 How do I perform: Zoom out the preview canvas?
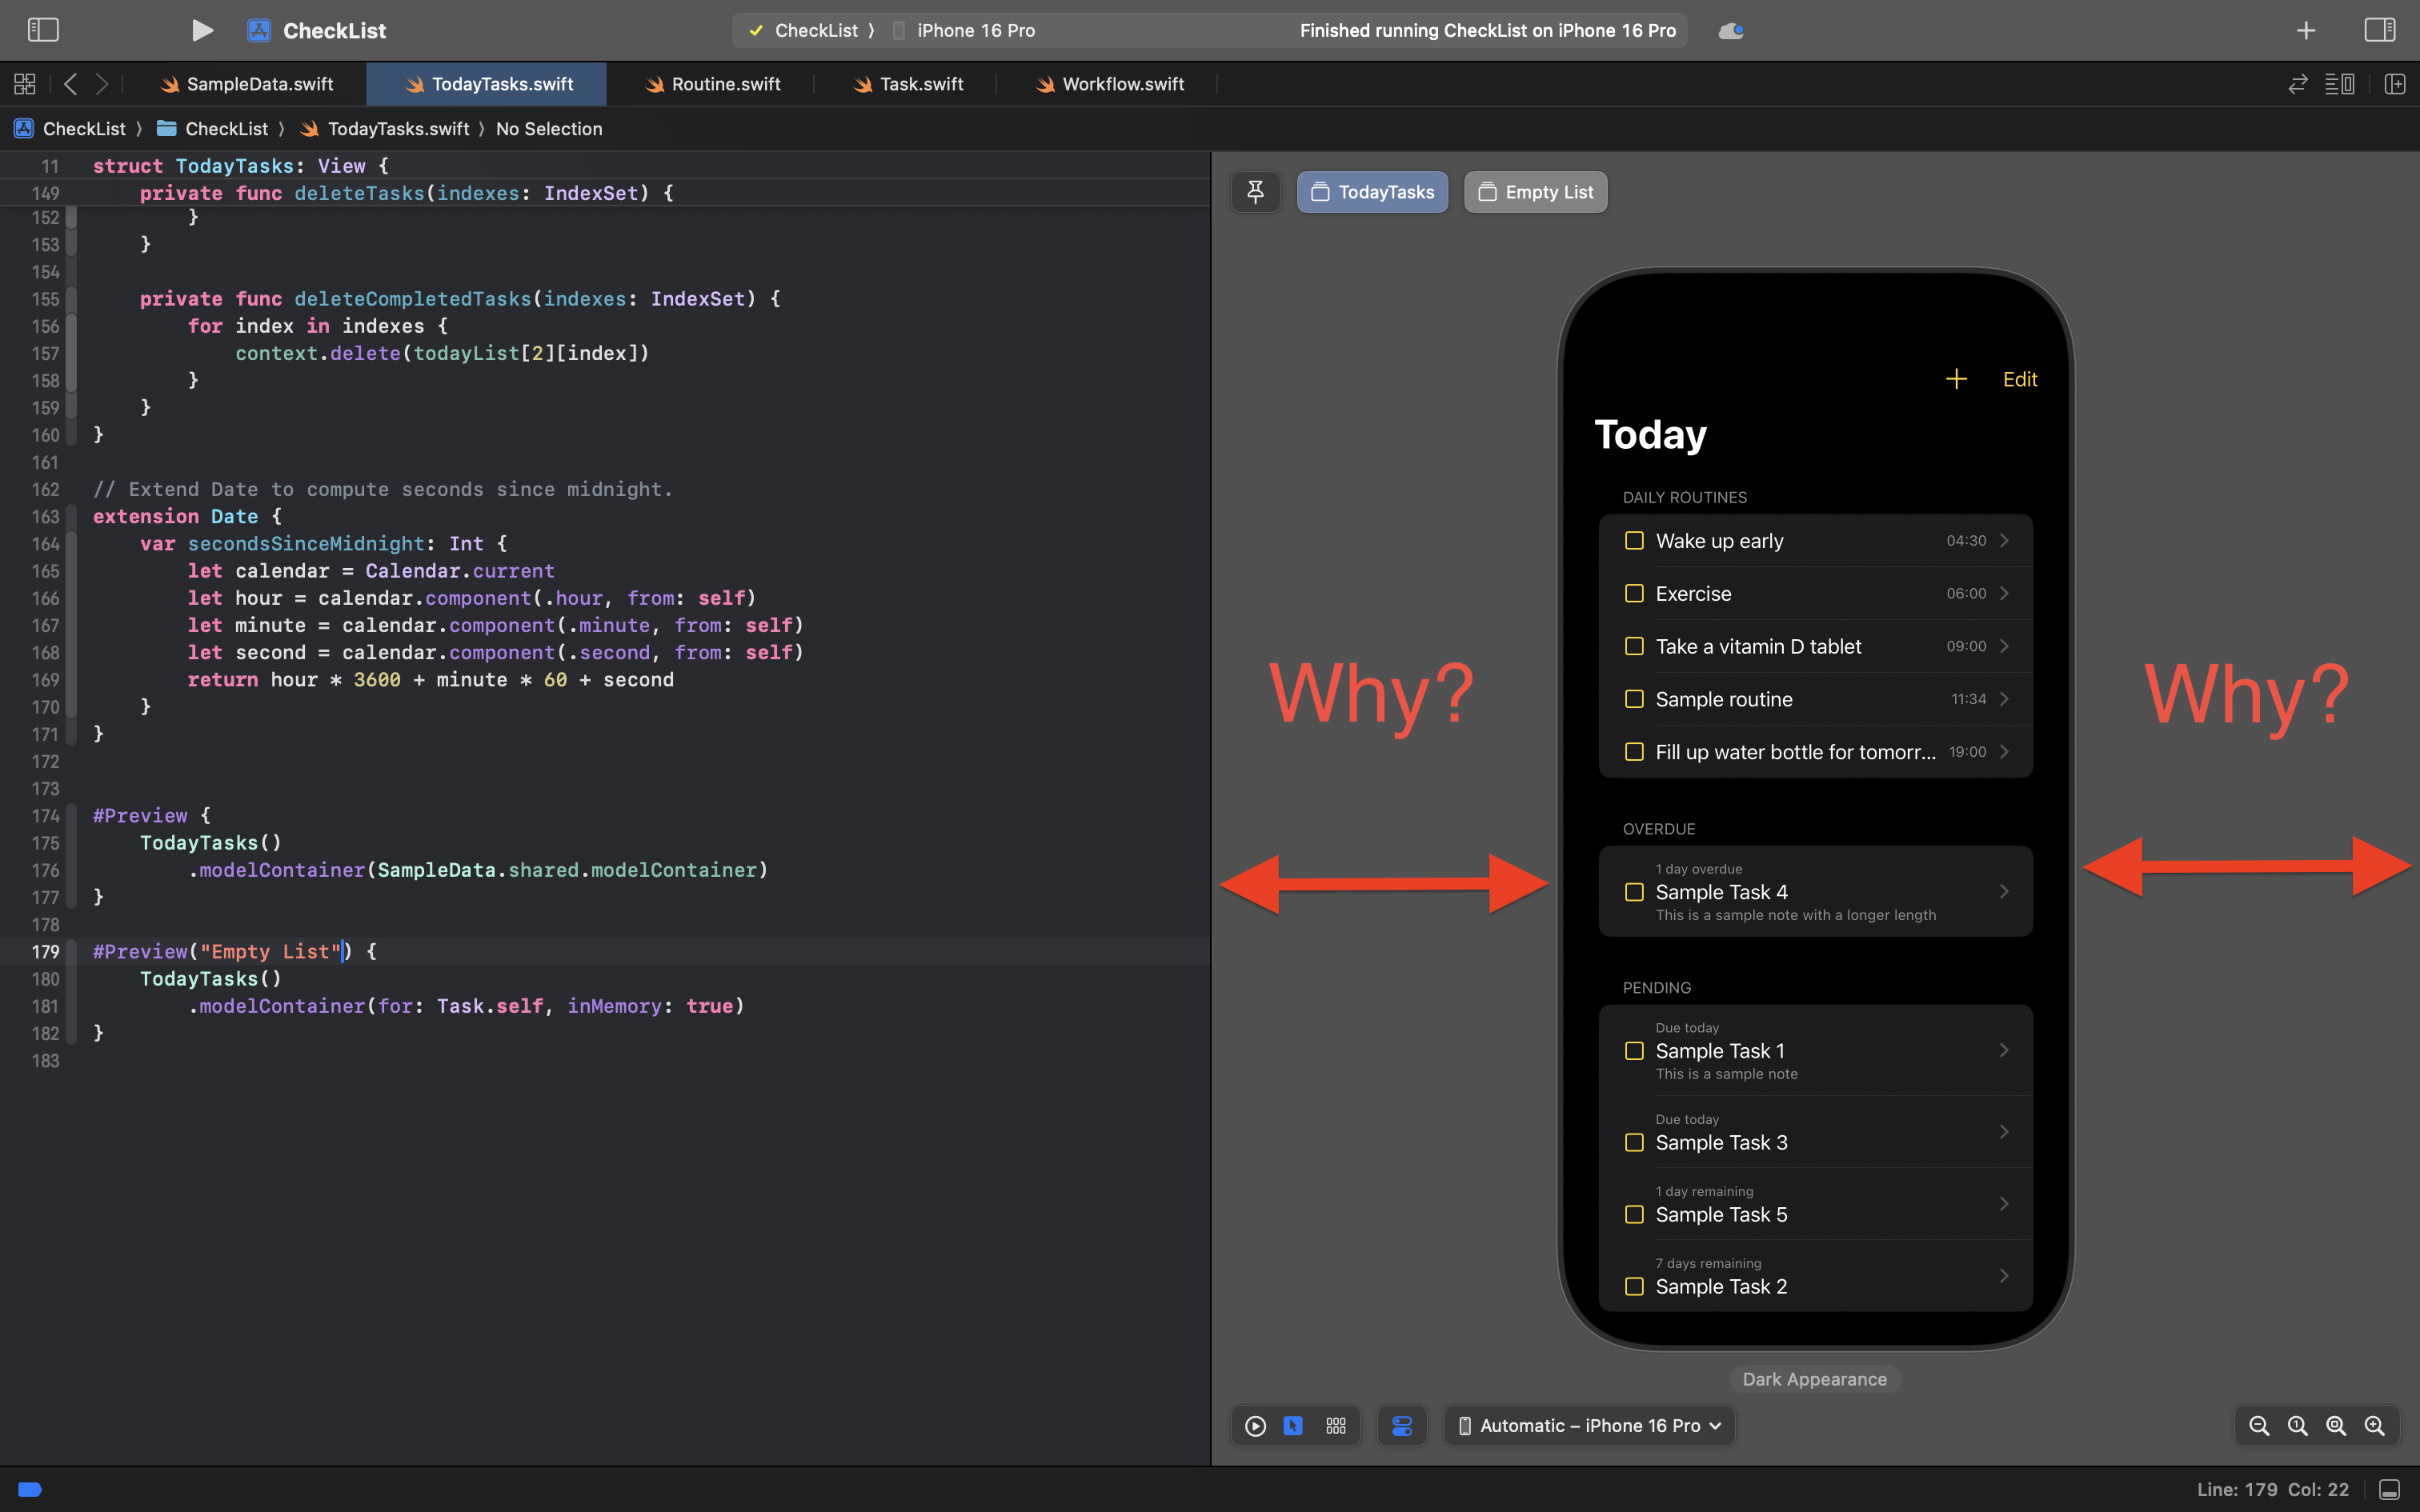[2258, 1425]
